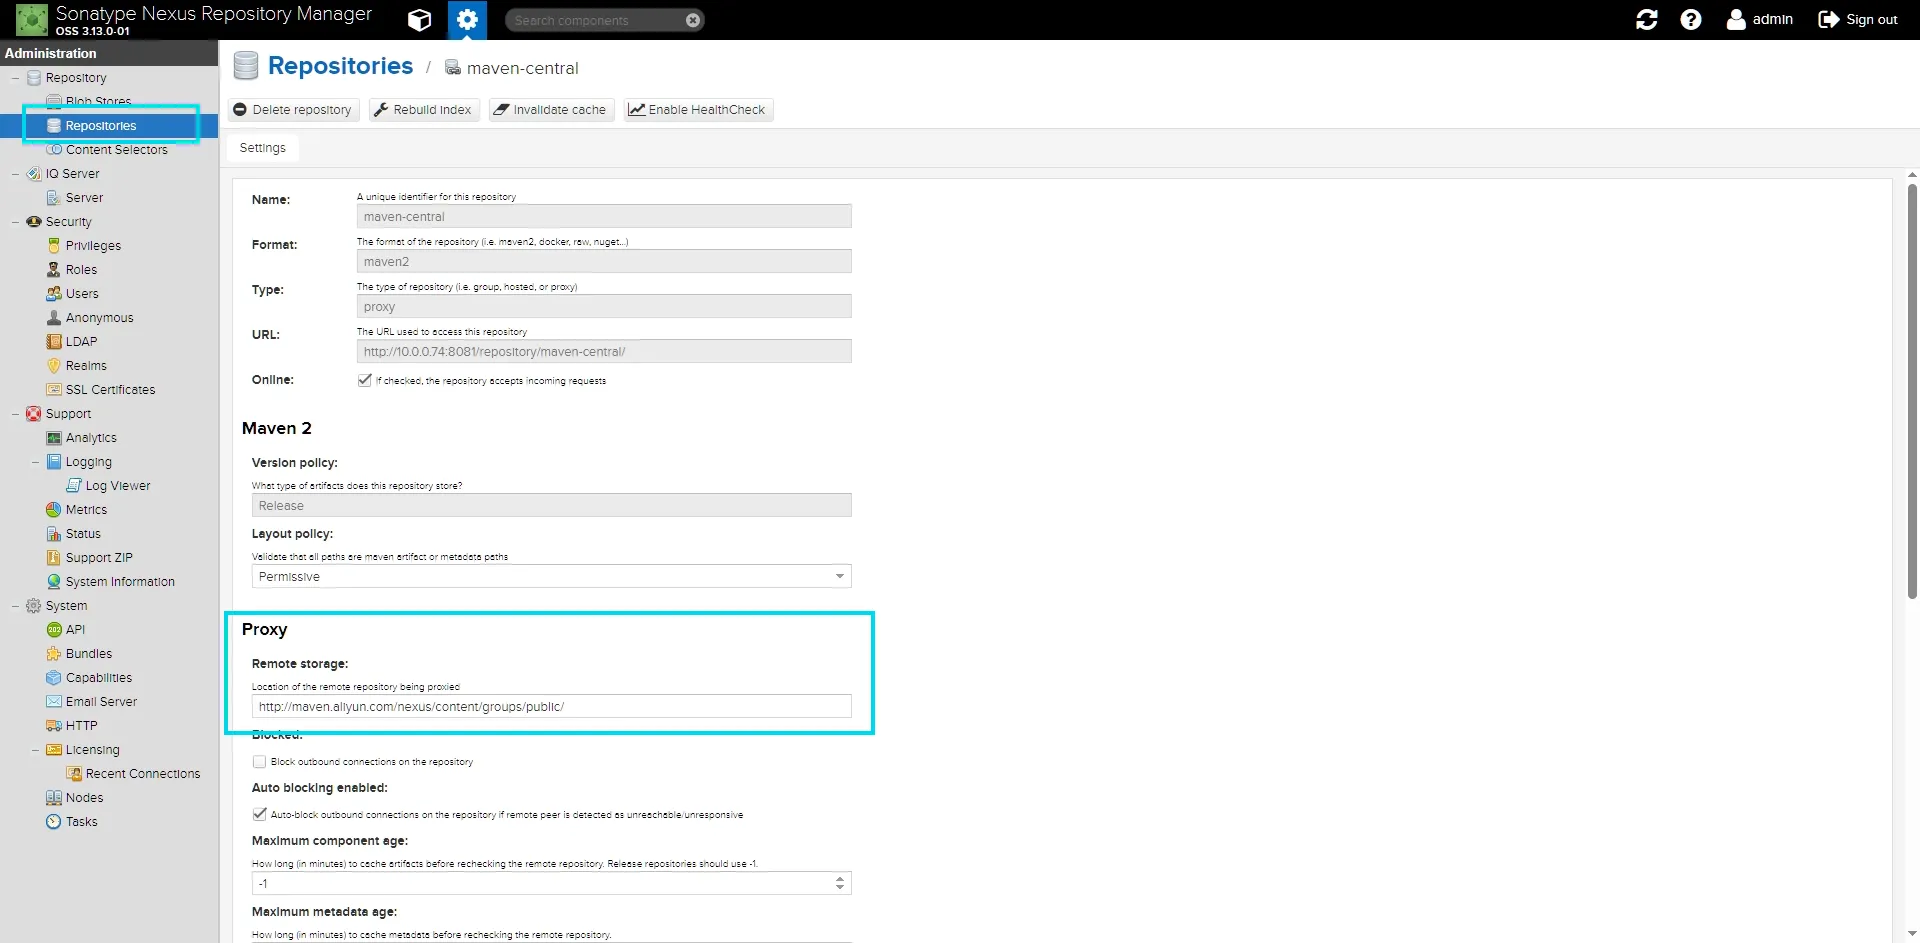
Task: Open the Administration gear icon
Action: [x=467, y=20]
